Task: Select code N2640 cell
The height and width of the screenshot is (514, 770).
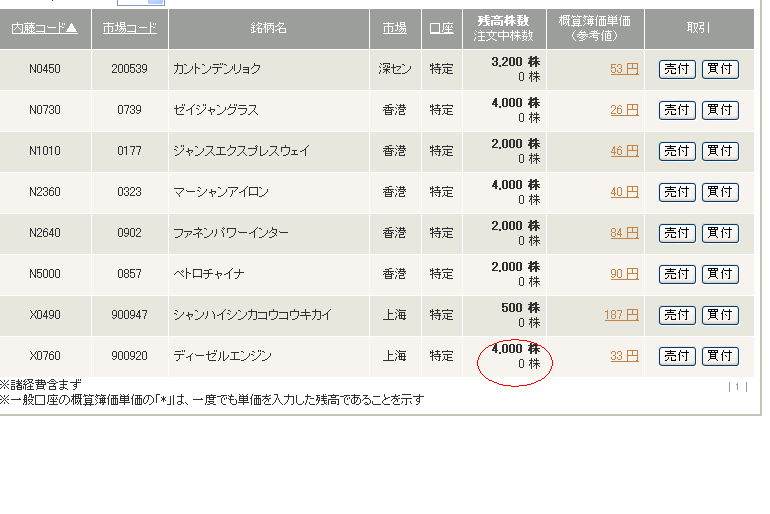Action: coord(45,233)
